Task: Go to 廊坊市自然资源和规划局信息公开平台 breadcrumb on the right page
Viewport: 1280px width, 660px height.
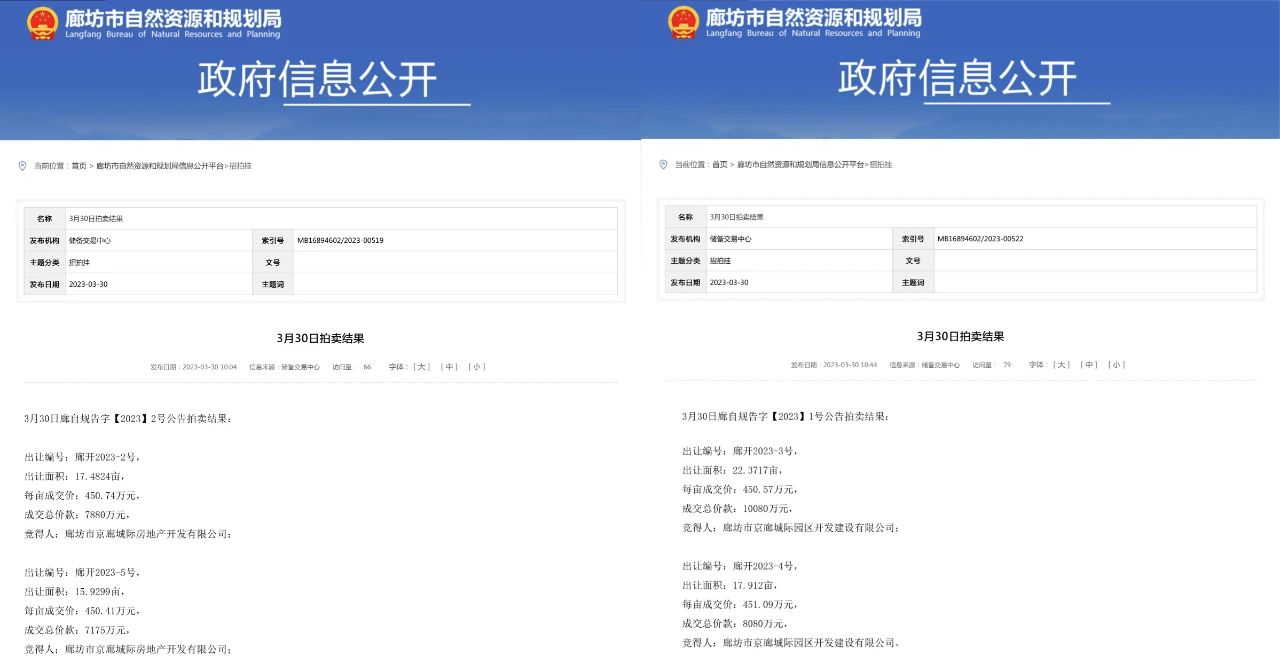Action: tap(800, 164)
